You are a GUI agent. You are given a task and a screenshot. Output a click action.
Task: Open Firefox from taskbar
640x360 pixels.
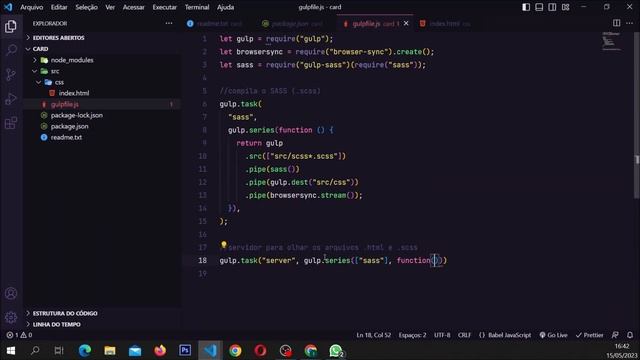tap(160, 351)
